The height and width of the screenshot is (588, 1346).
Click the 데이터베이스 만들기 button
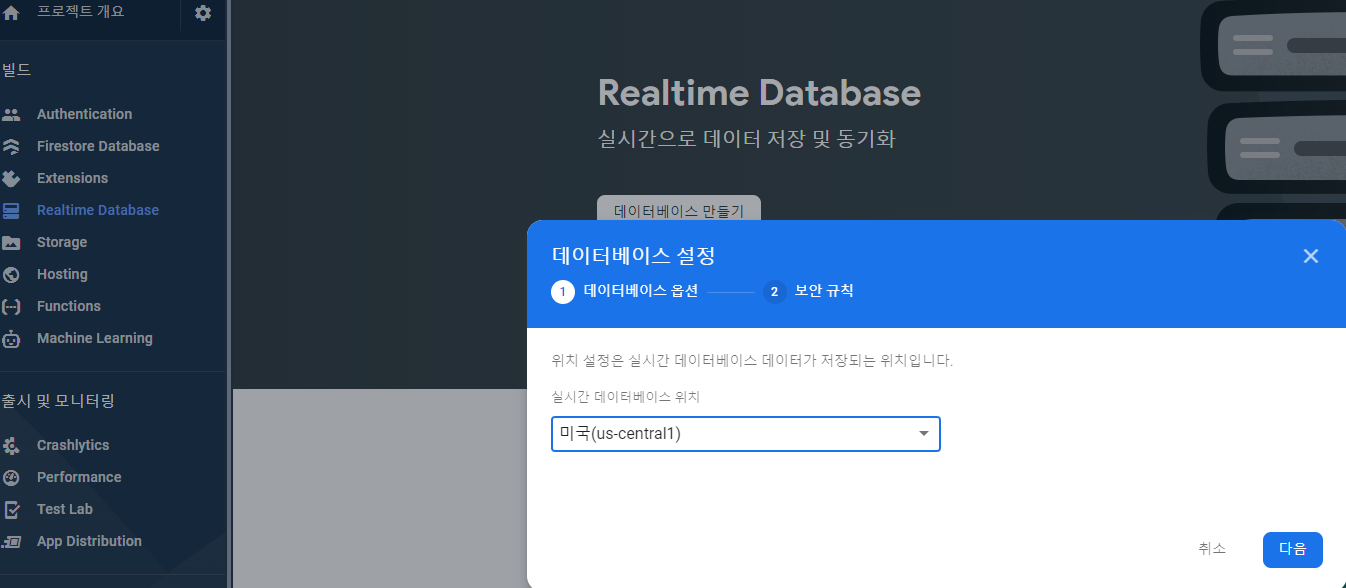click(x=679, y=208)
